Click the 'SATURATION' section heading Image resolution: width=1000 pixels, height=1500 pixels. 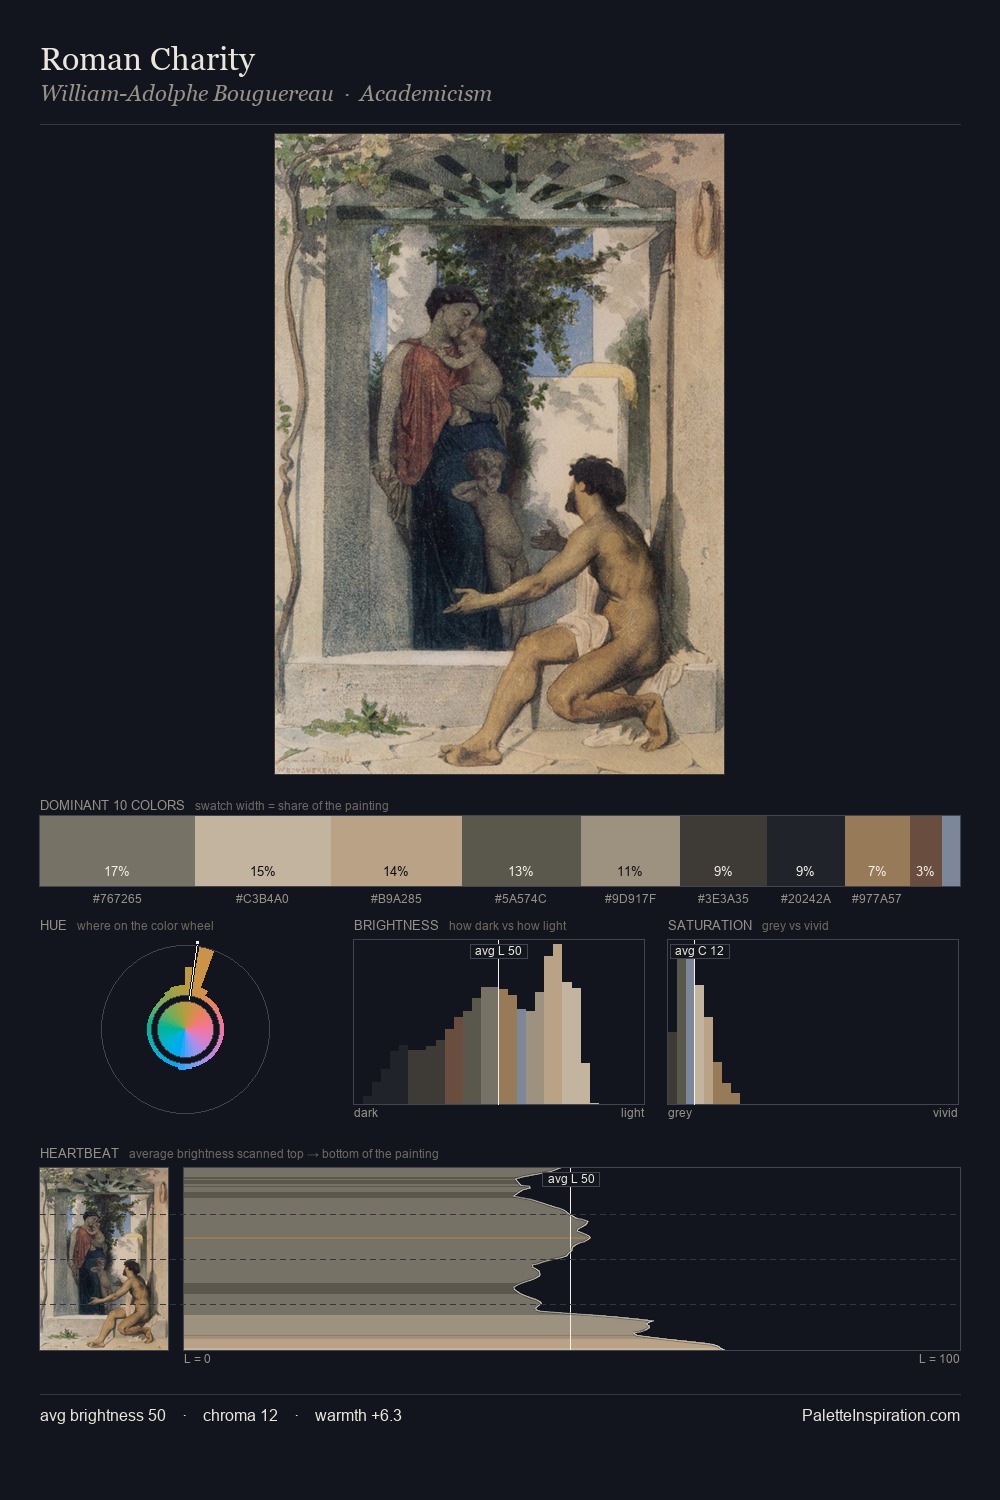pos(710,925)
